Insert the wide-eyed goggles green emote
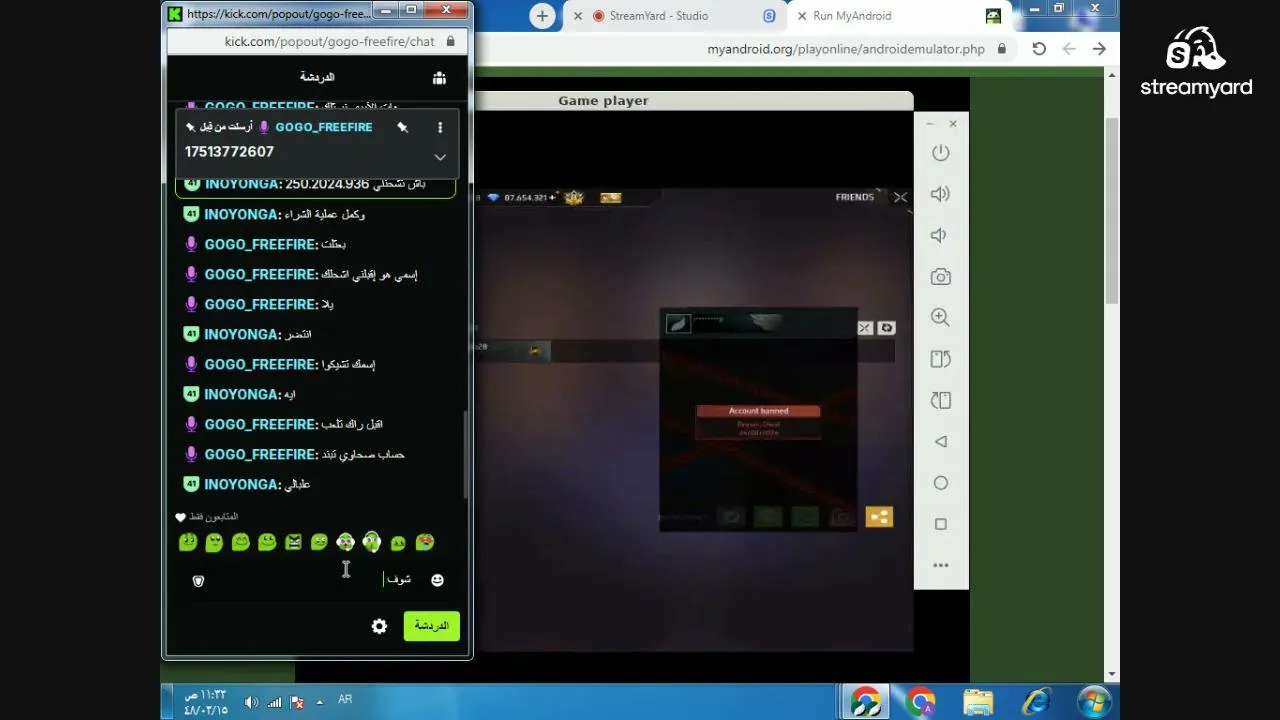The image size is (1280, 720). tap(345, 542)
